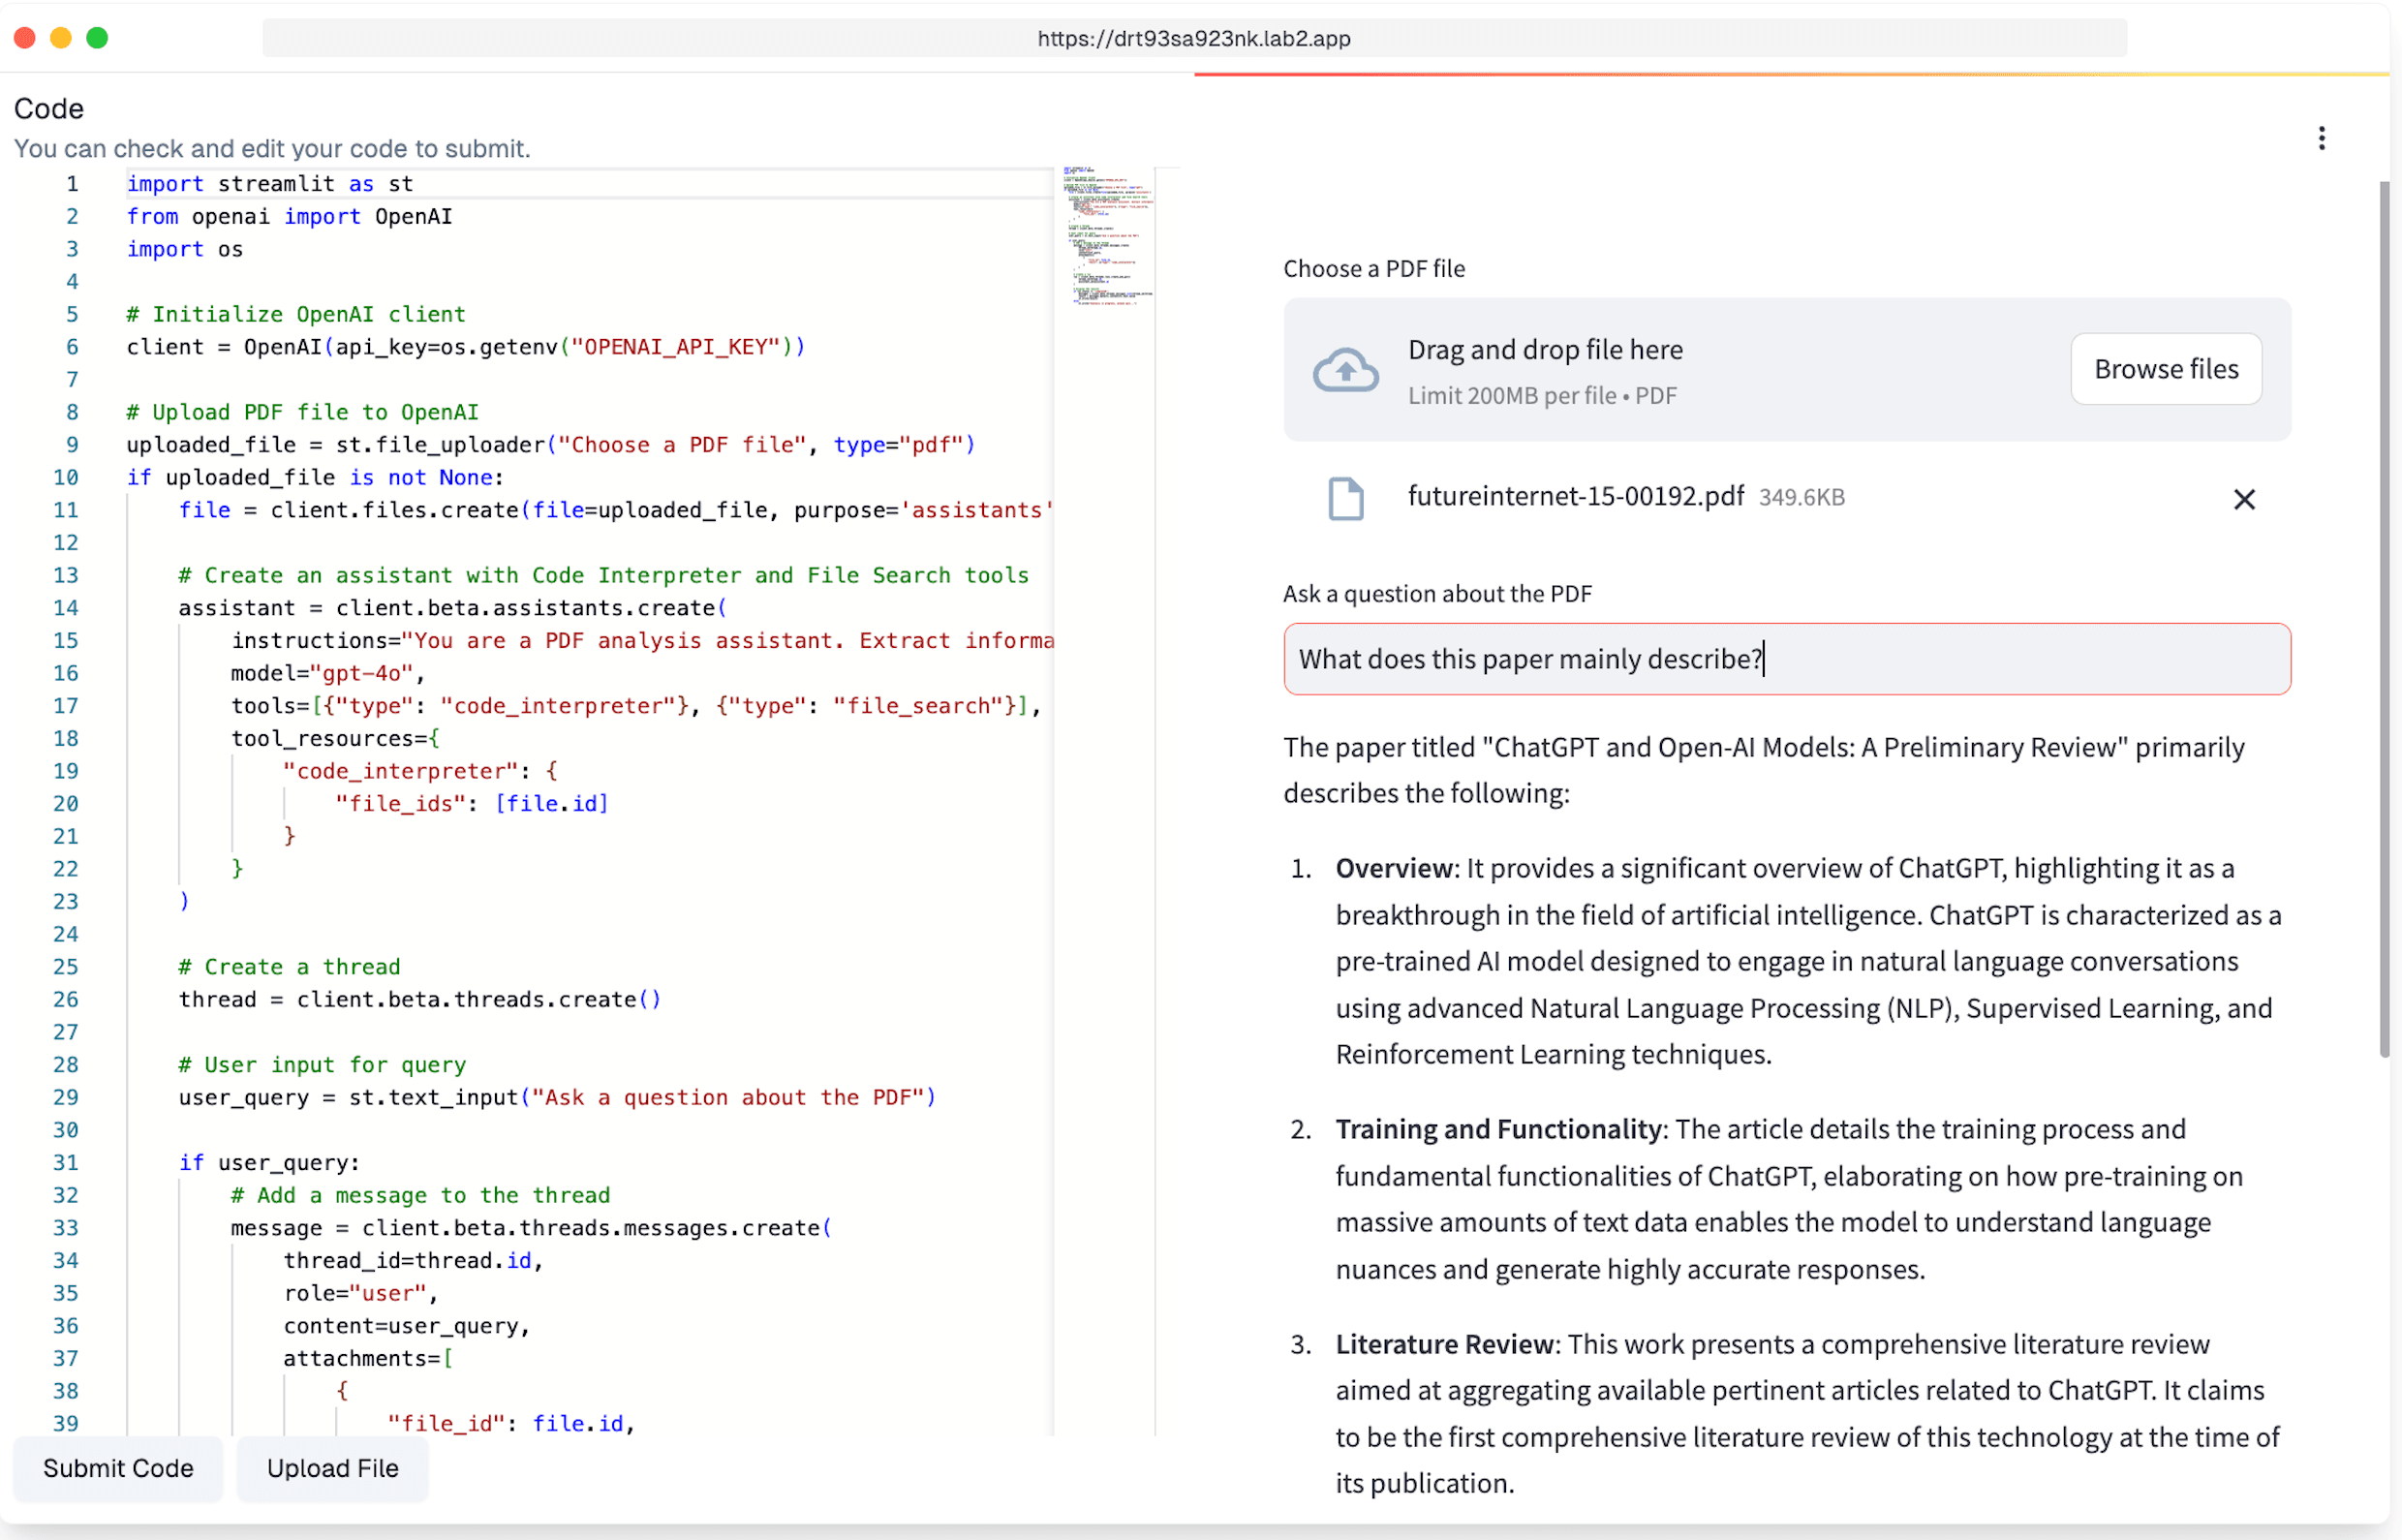
Task: Click line 18 'tool_resources={'
Action: click(335, 739)
